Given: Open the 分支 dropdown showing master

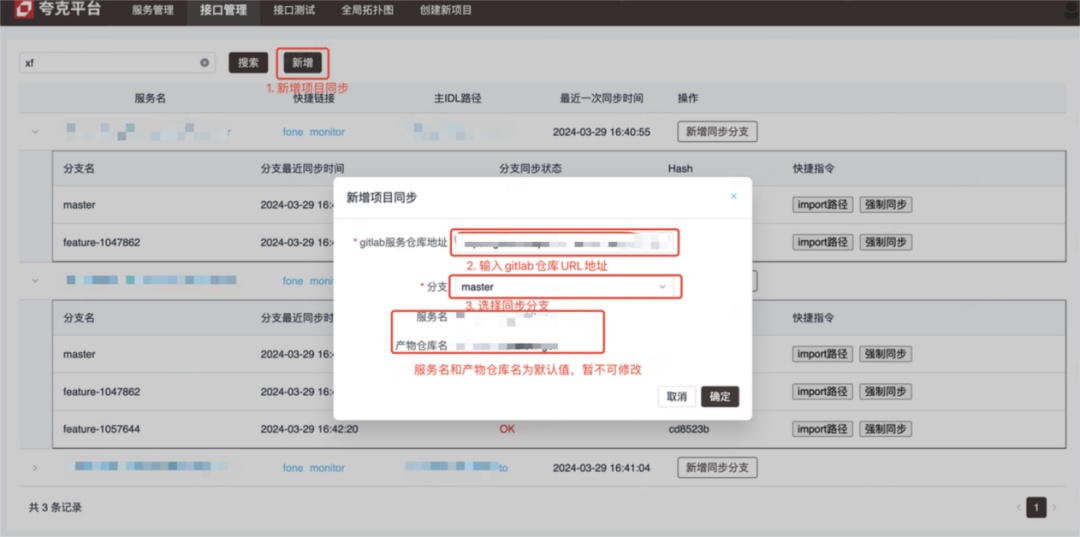Looking at the screenshot, I should click(565, 286).
